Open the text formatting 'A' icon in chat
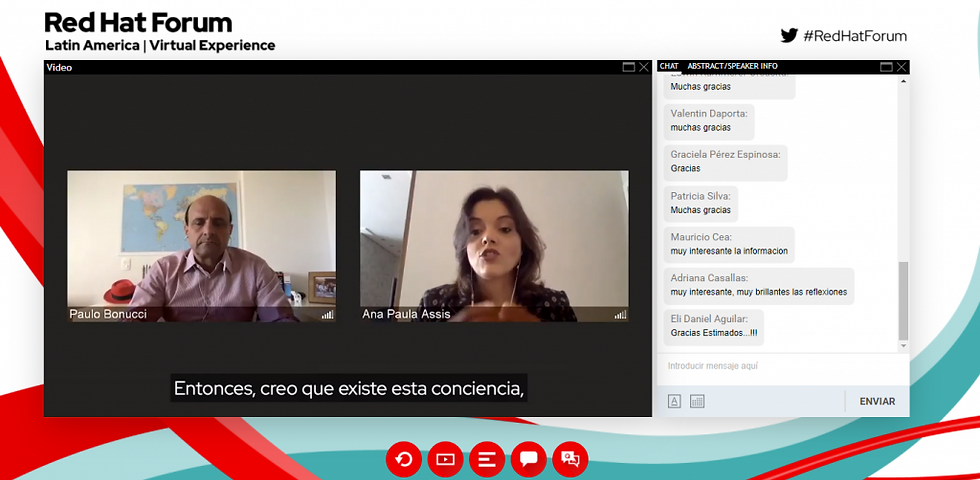 (x=674, y=401)
